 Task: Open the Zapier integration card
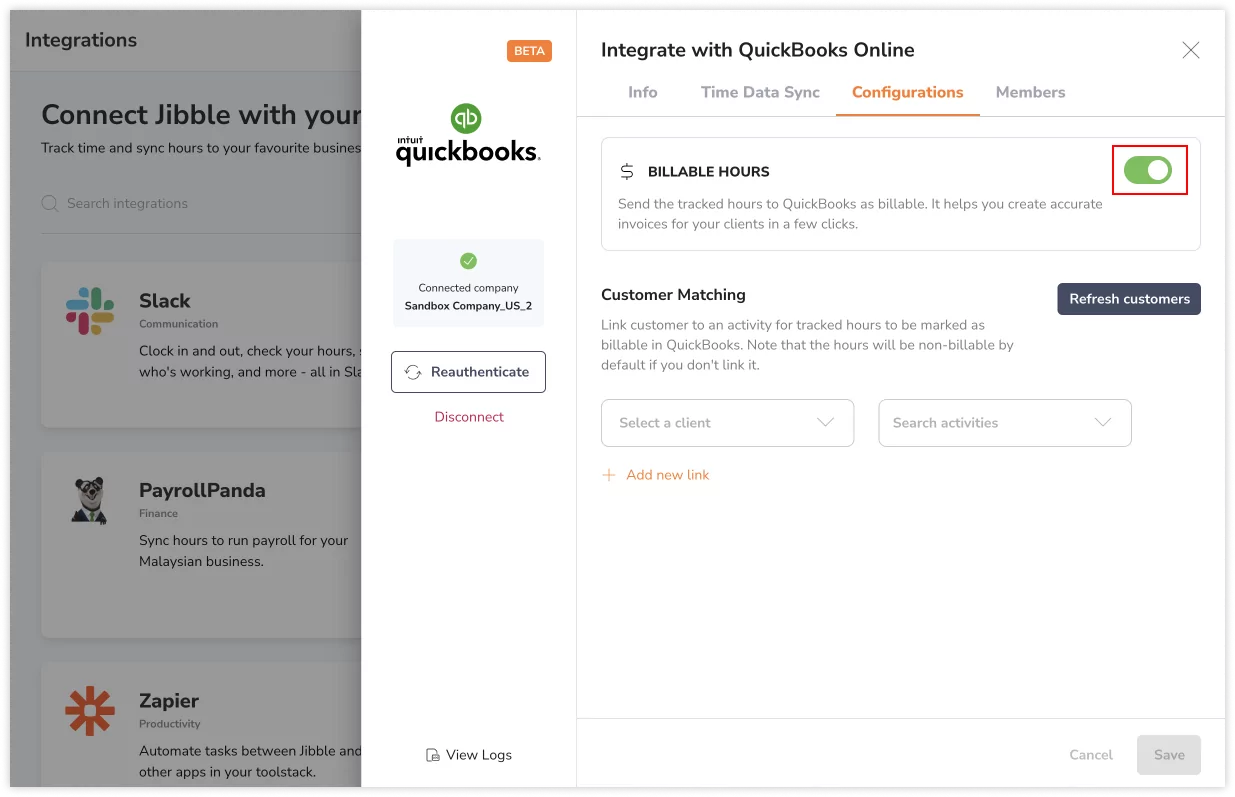point(200,724)
